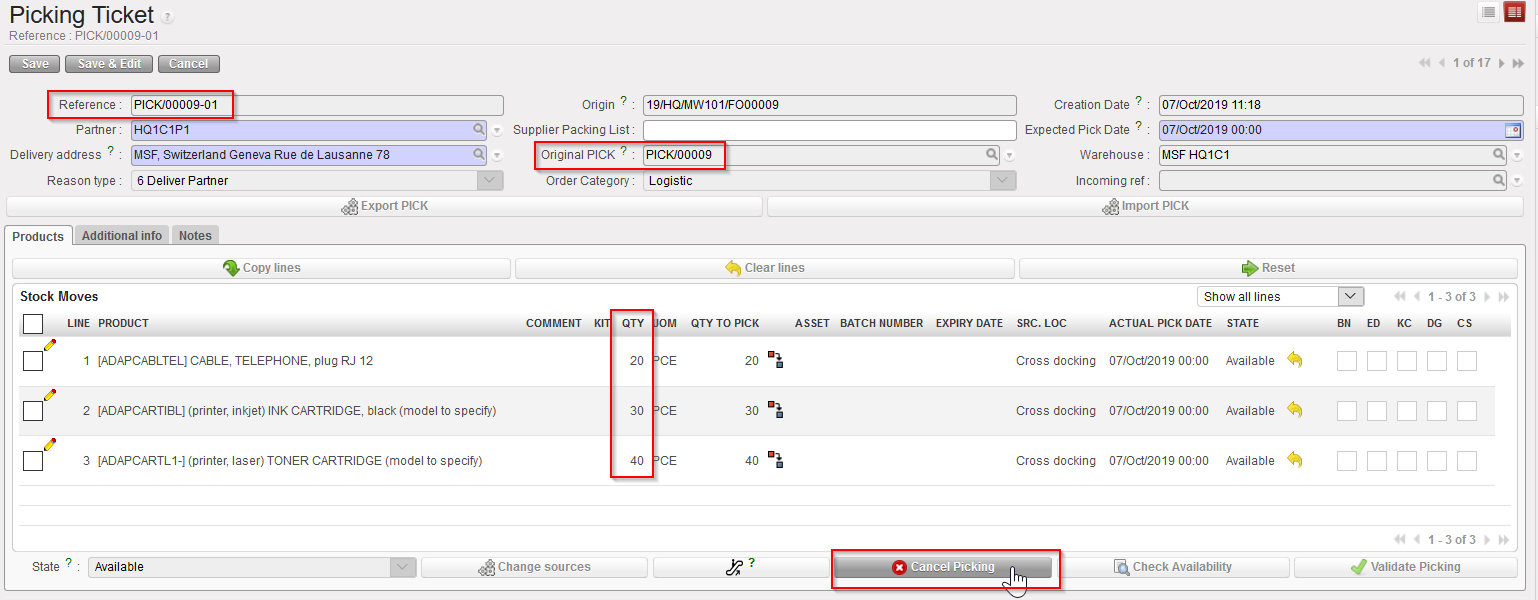This screenshot has height=600, width=1538.
Task: Select checkbox for TONER CARTRIDGE line
Action: point(33,461)
